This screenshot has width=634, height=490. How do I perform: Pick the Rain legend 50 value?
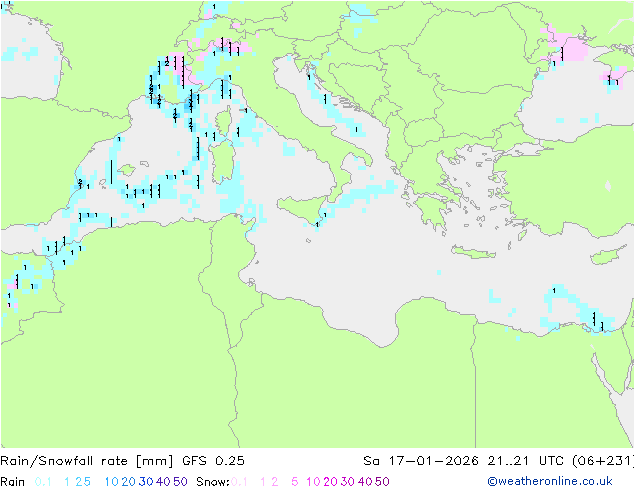coord(180,482)
